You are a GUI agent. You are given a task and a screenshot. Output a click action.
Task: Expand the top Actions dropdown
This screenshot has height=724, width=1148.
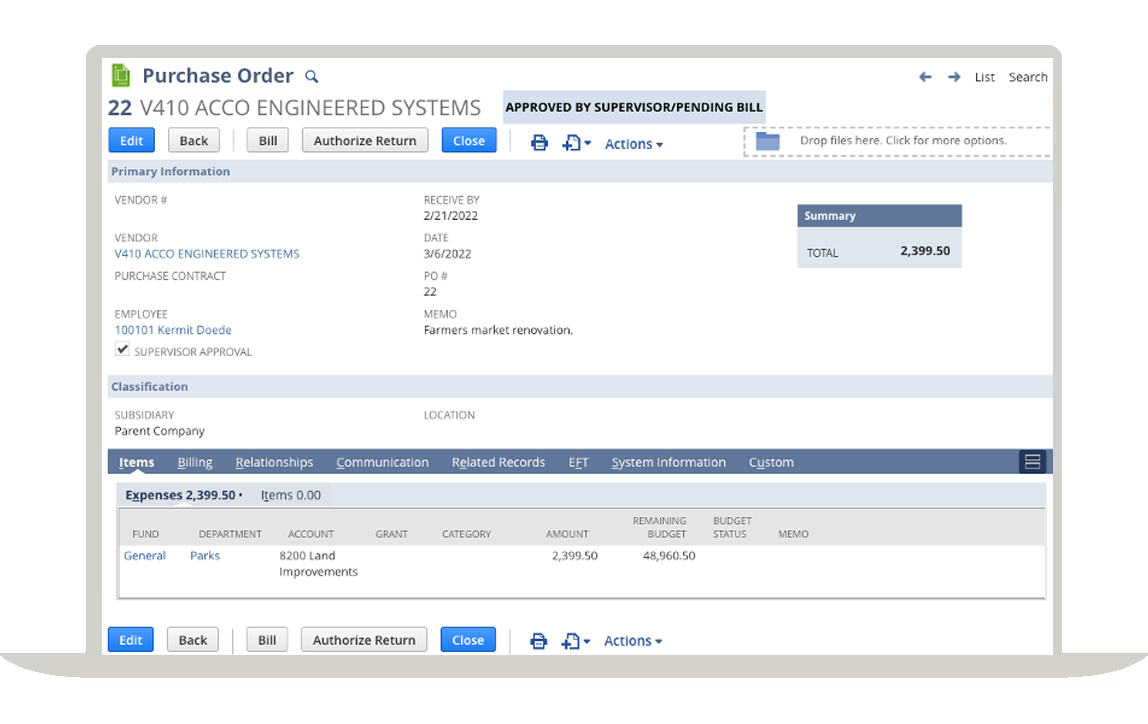click(x=633, y=144)
